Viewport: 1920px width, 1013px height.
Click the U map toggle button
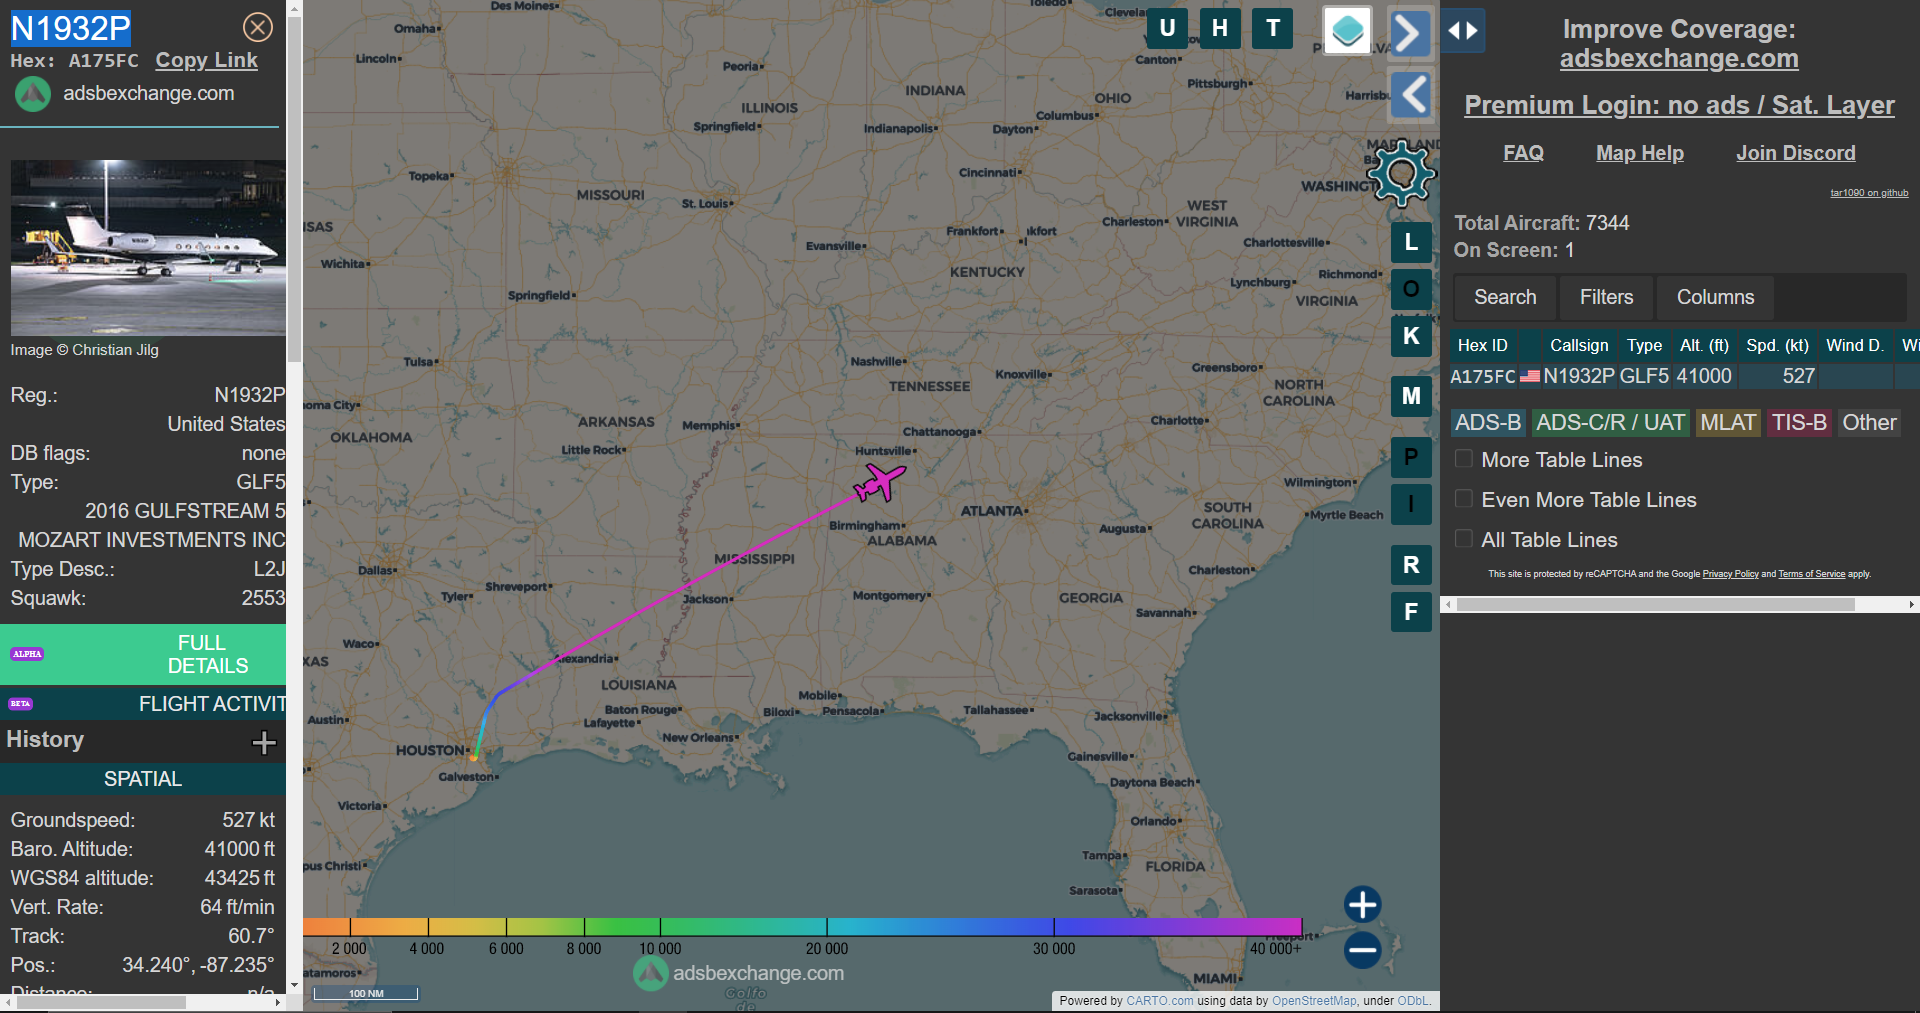[x=1167, y=28]
